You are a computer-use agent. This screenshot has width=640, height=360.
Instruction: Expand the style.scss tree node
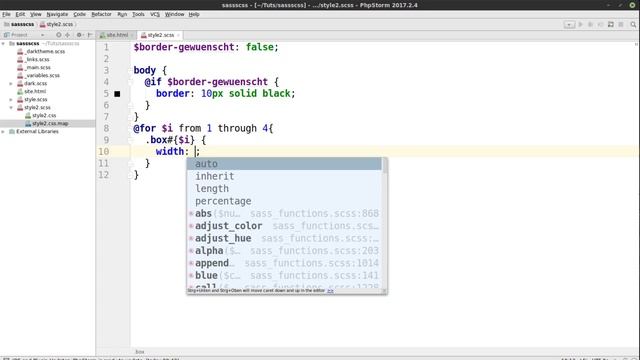(x=11, y=100)
